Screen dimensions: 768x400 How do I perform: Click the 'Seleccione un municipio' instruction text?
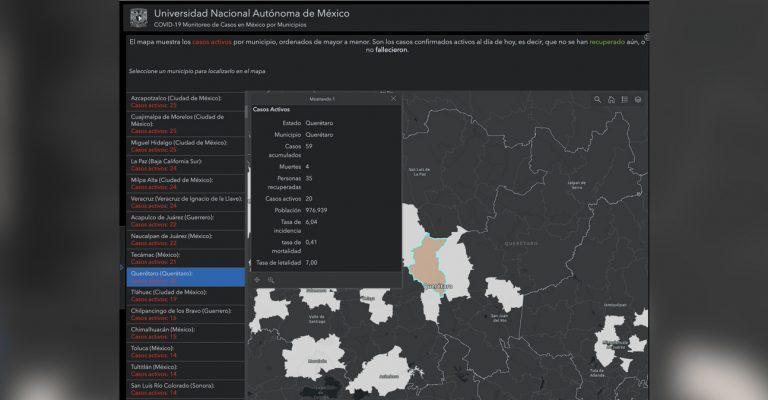point(197,71)
